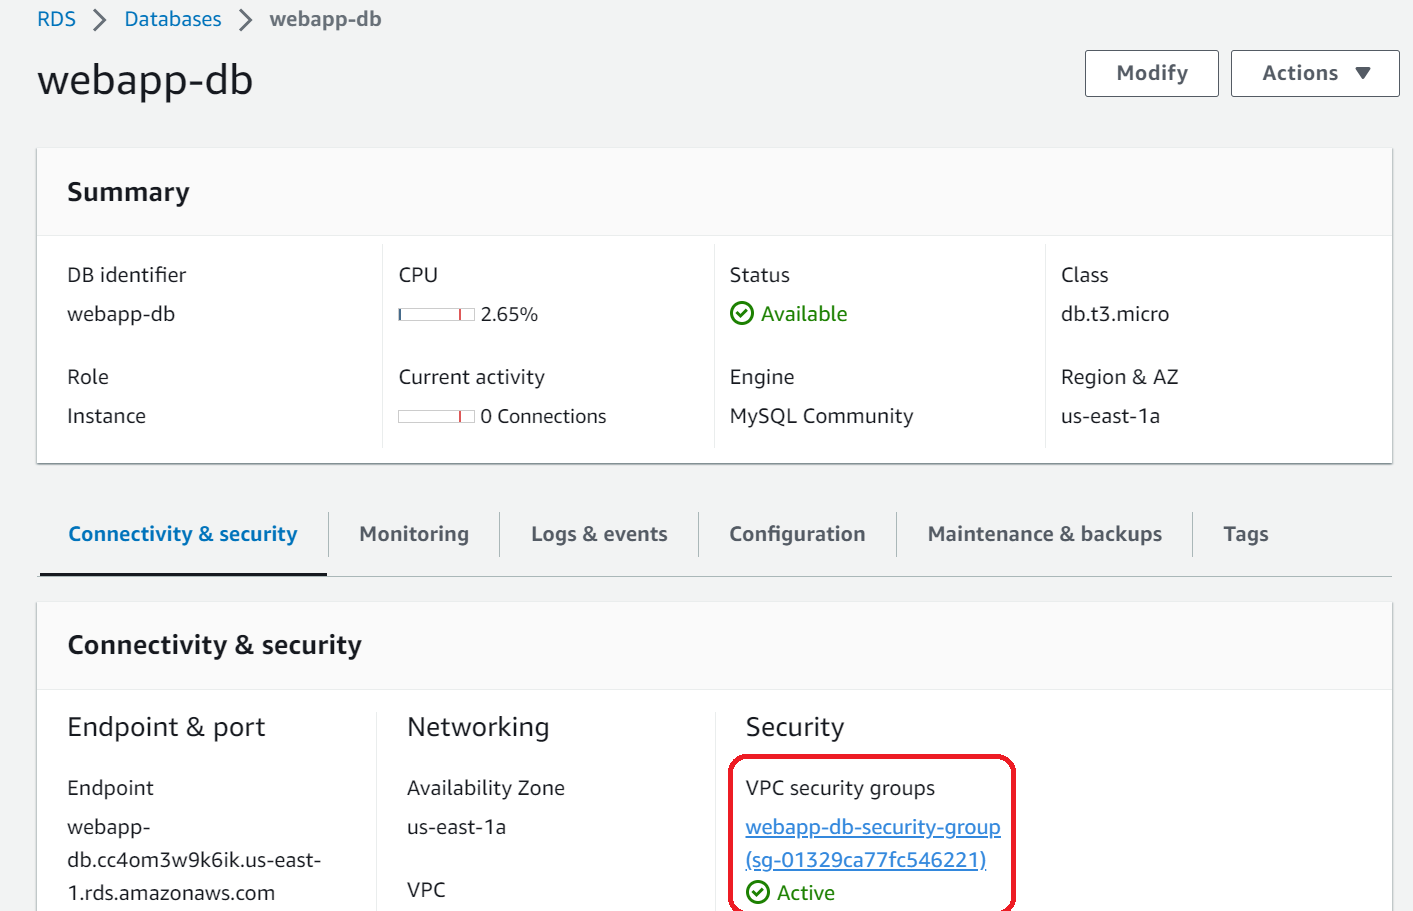
Task: Open the Actions dropdown menu
Action: coord(1314,73)
